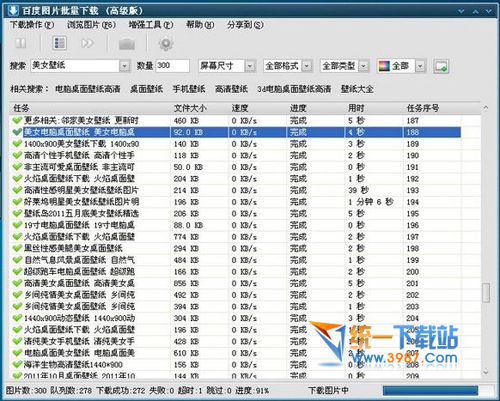Expand the color 全部 dropdown
Screen dimensions: 500x401
point(420,66)
